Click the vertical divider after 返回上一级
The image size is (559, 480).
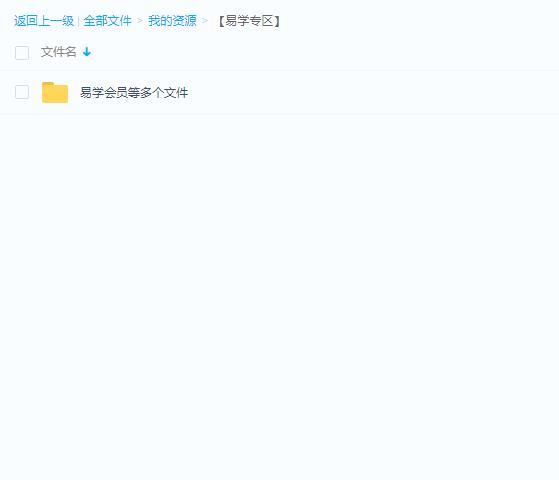78,21
